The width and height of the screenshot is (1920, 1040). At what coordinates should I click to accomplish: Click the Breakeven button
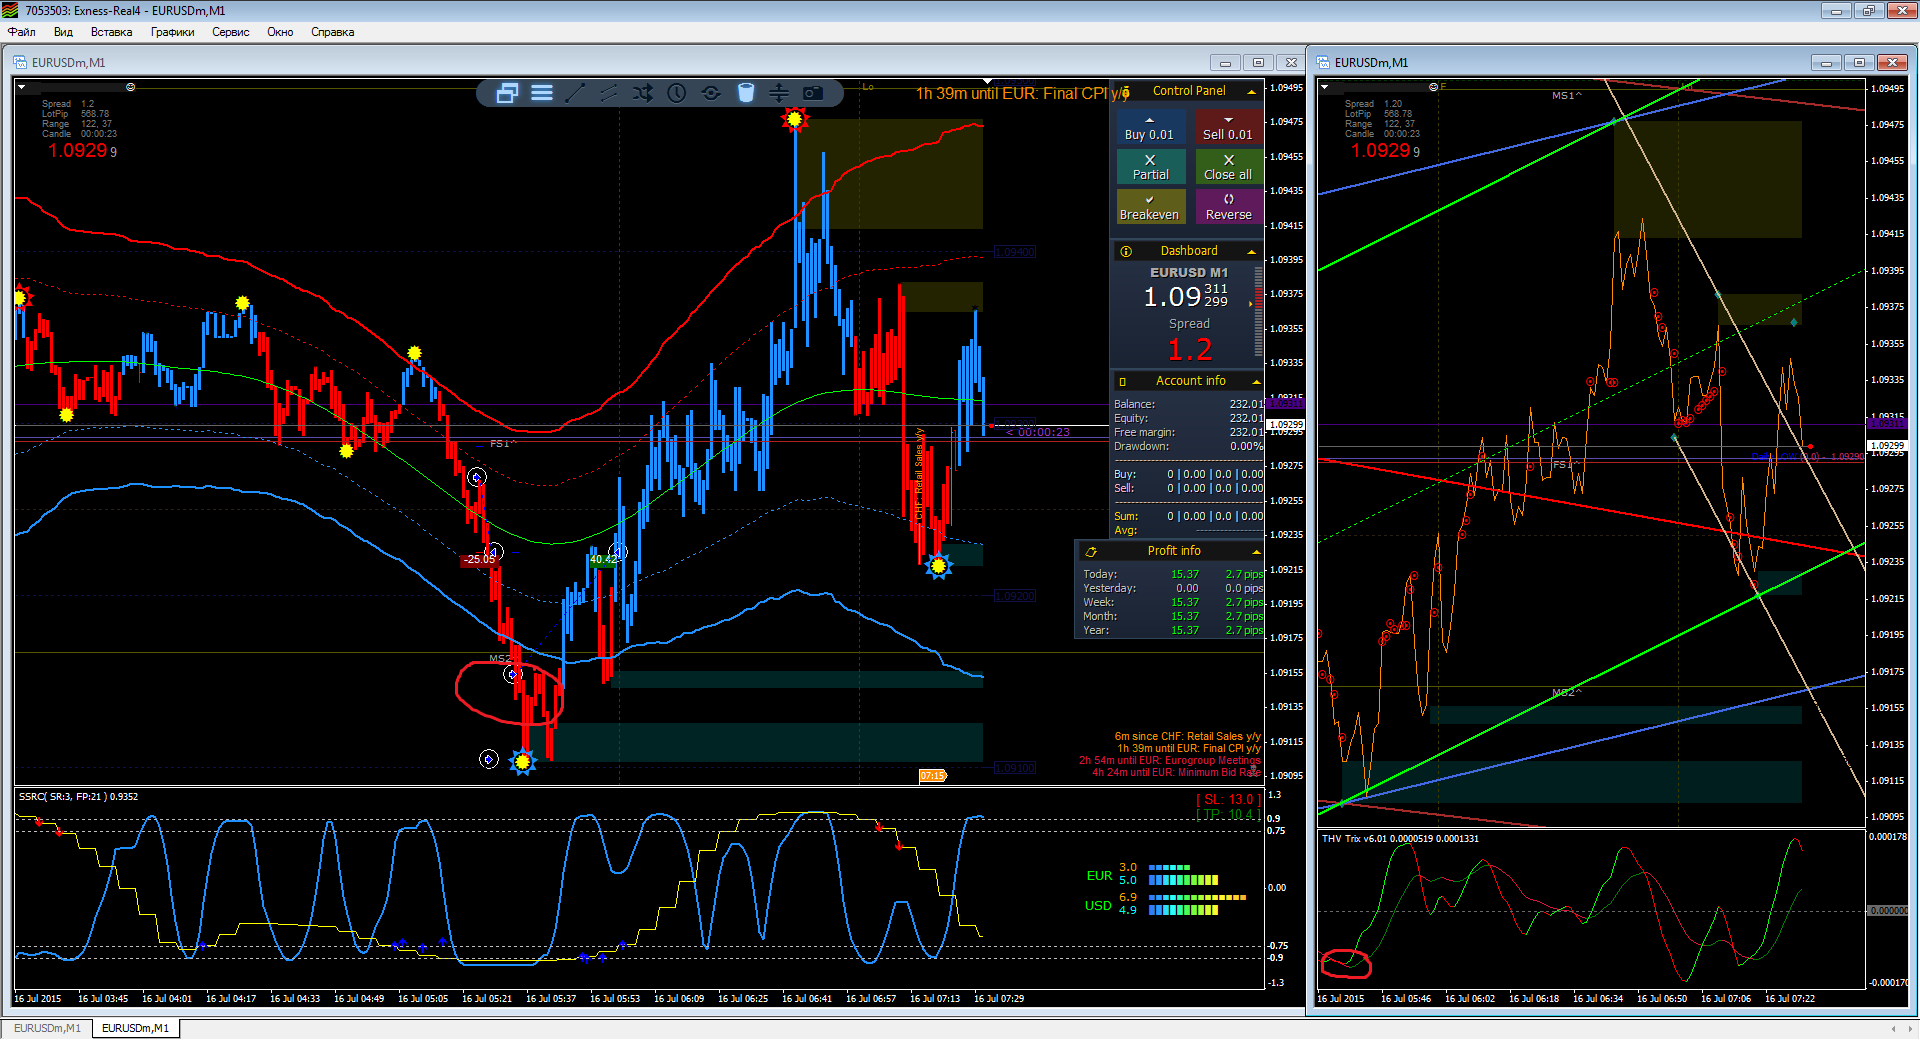(x=1150, y=207)
